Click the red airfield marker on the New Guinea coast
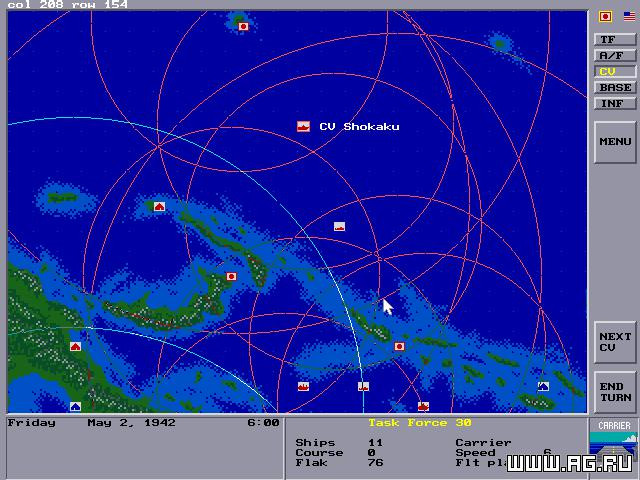The image size is (640, 480). point(75,347)
